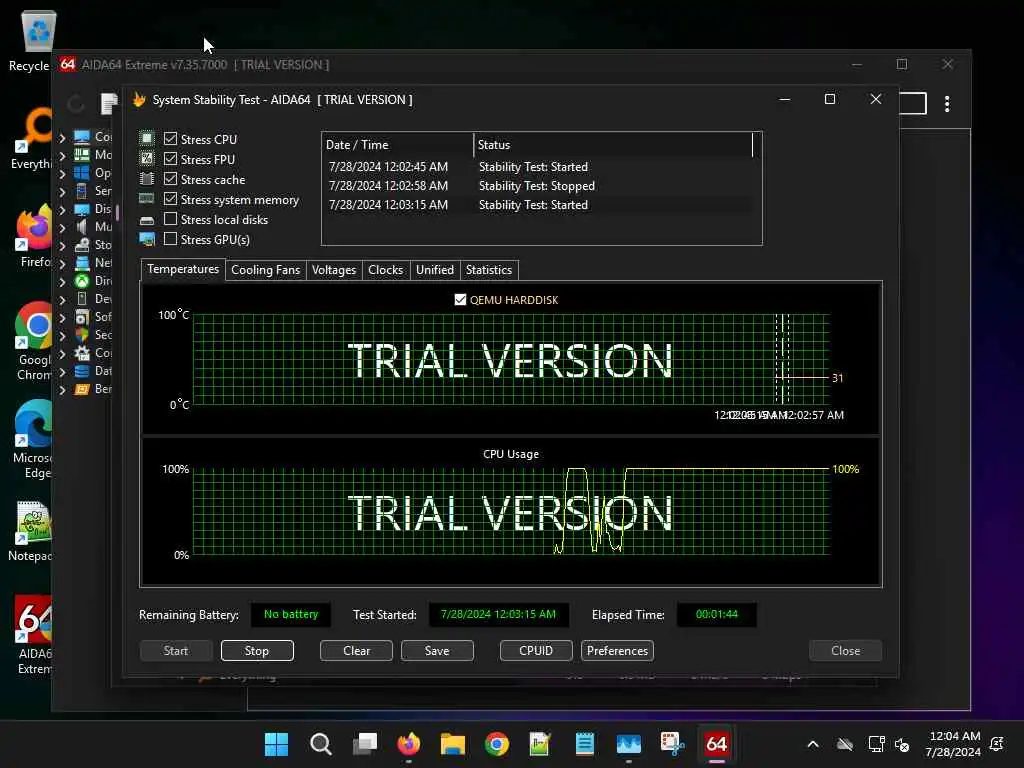Select the Storage drive tree icon
Viewport: 1024px width, 768px height.
(x=82, y=245)
